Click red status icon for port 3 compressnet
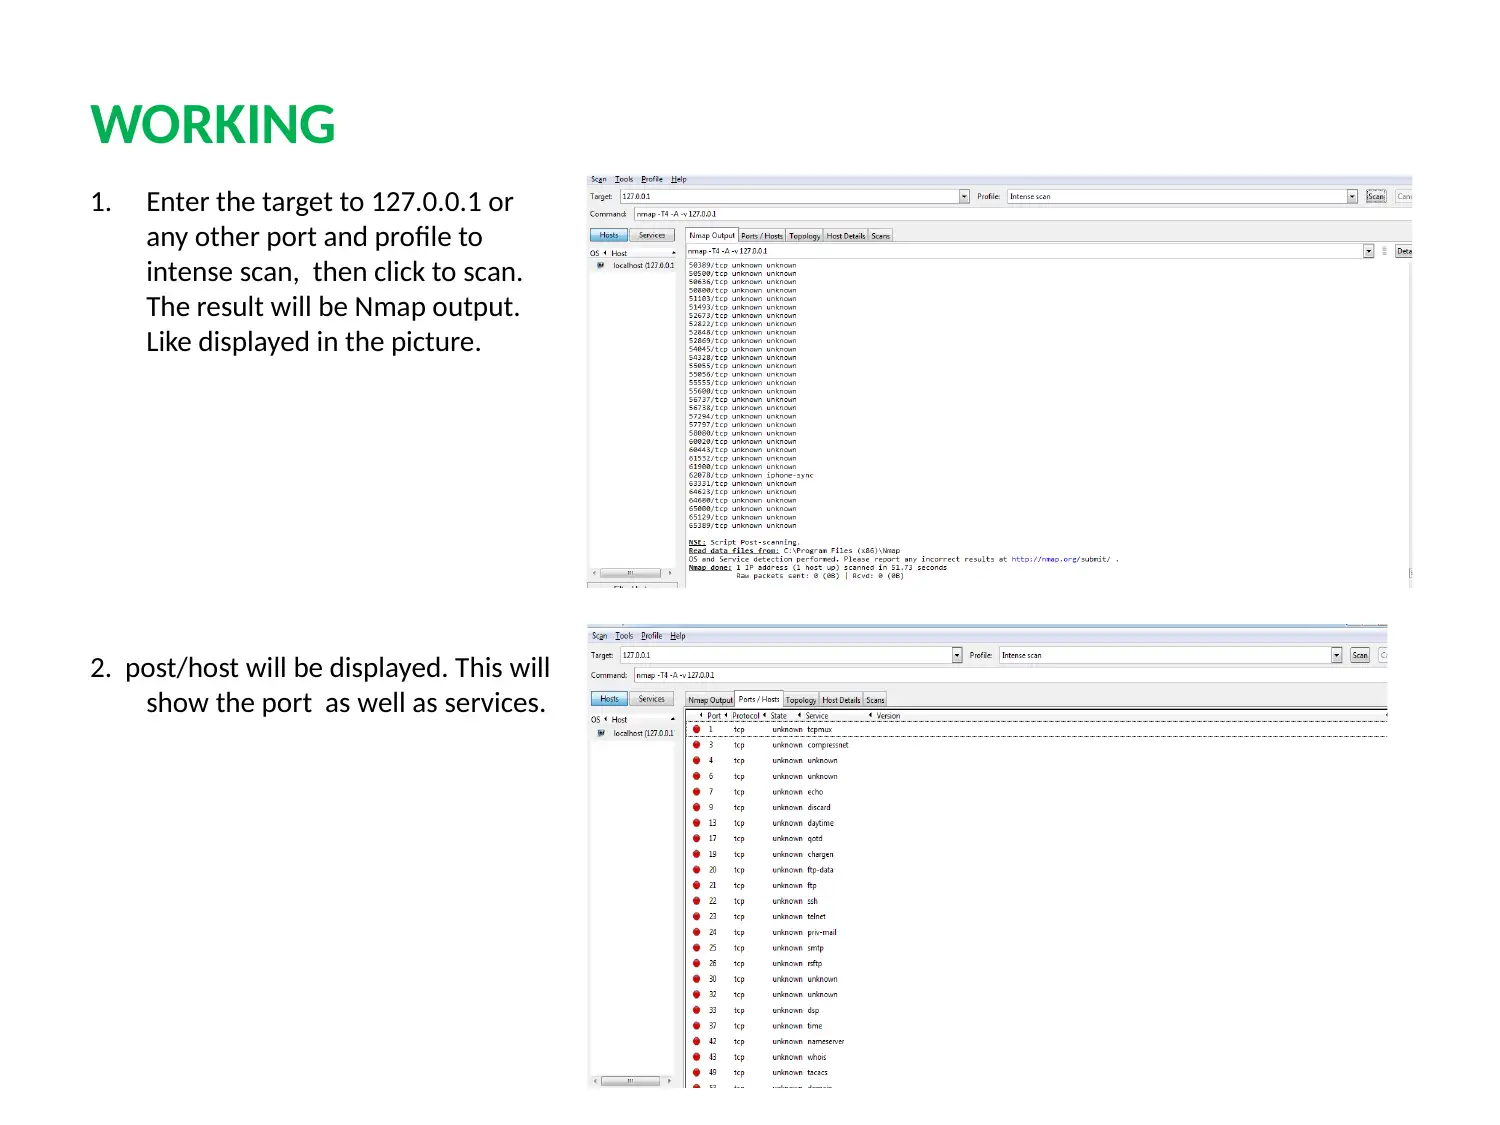This screenshot has width=1500, height=1125. (697, 745)
